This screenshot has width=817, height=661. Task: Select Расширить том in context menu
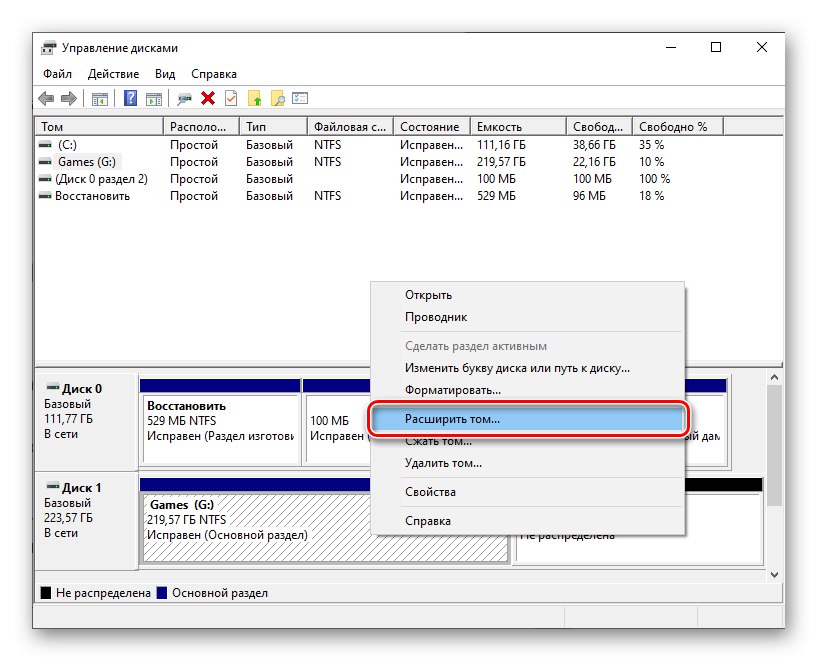tap(452, 420)
